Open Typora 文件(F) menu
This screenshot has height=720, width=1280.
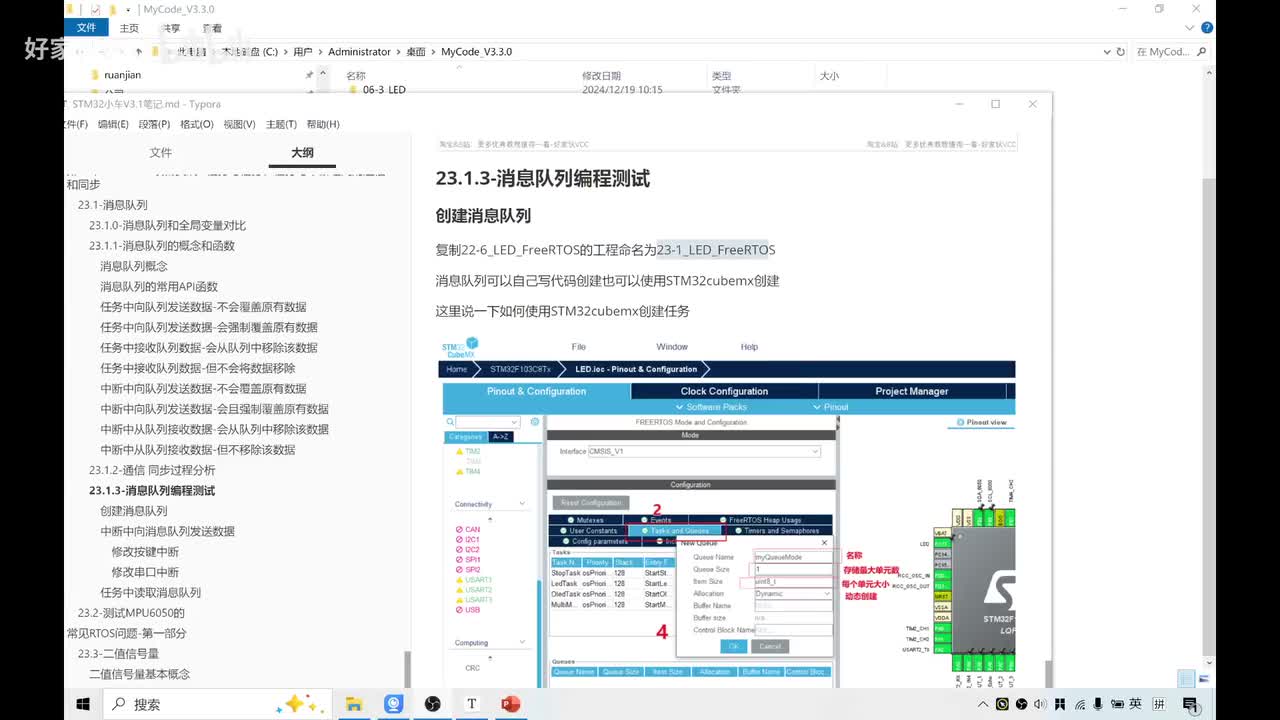point(74,124)
